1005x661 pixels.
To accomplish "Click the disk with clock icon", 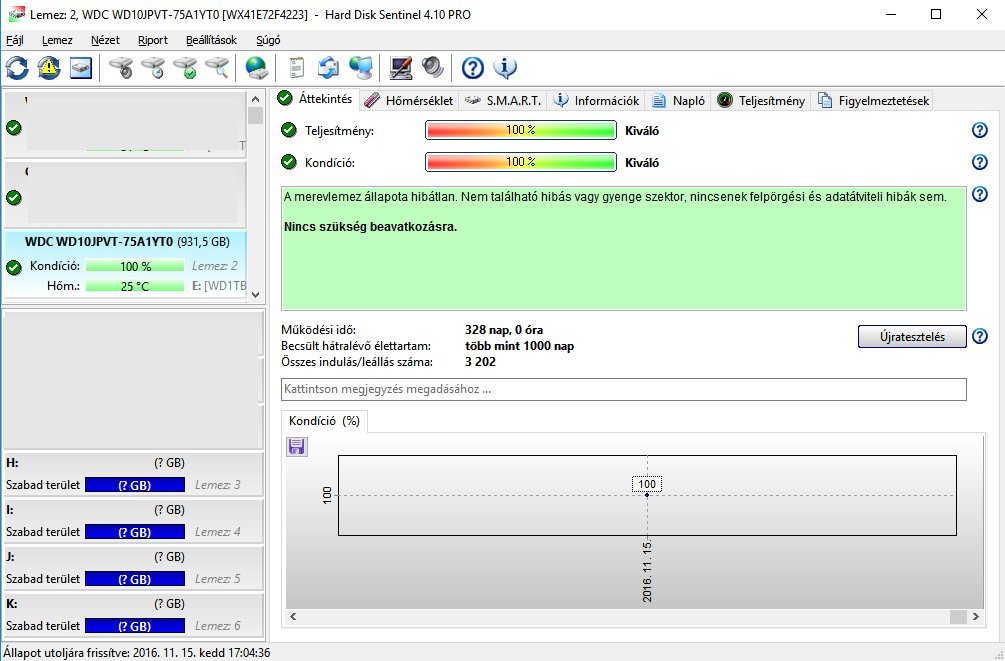I will [153, 67].
